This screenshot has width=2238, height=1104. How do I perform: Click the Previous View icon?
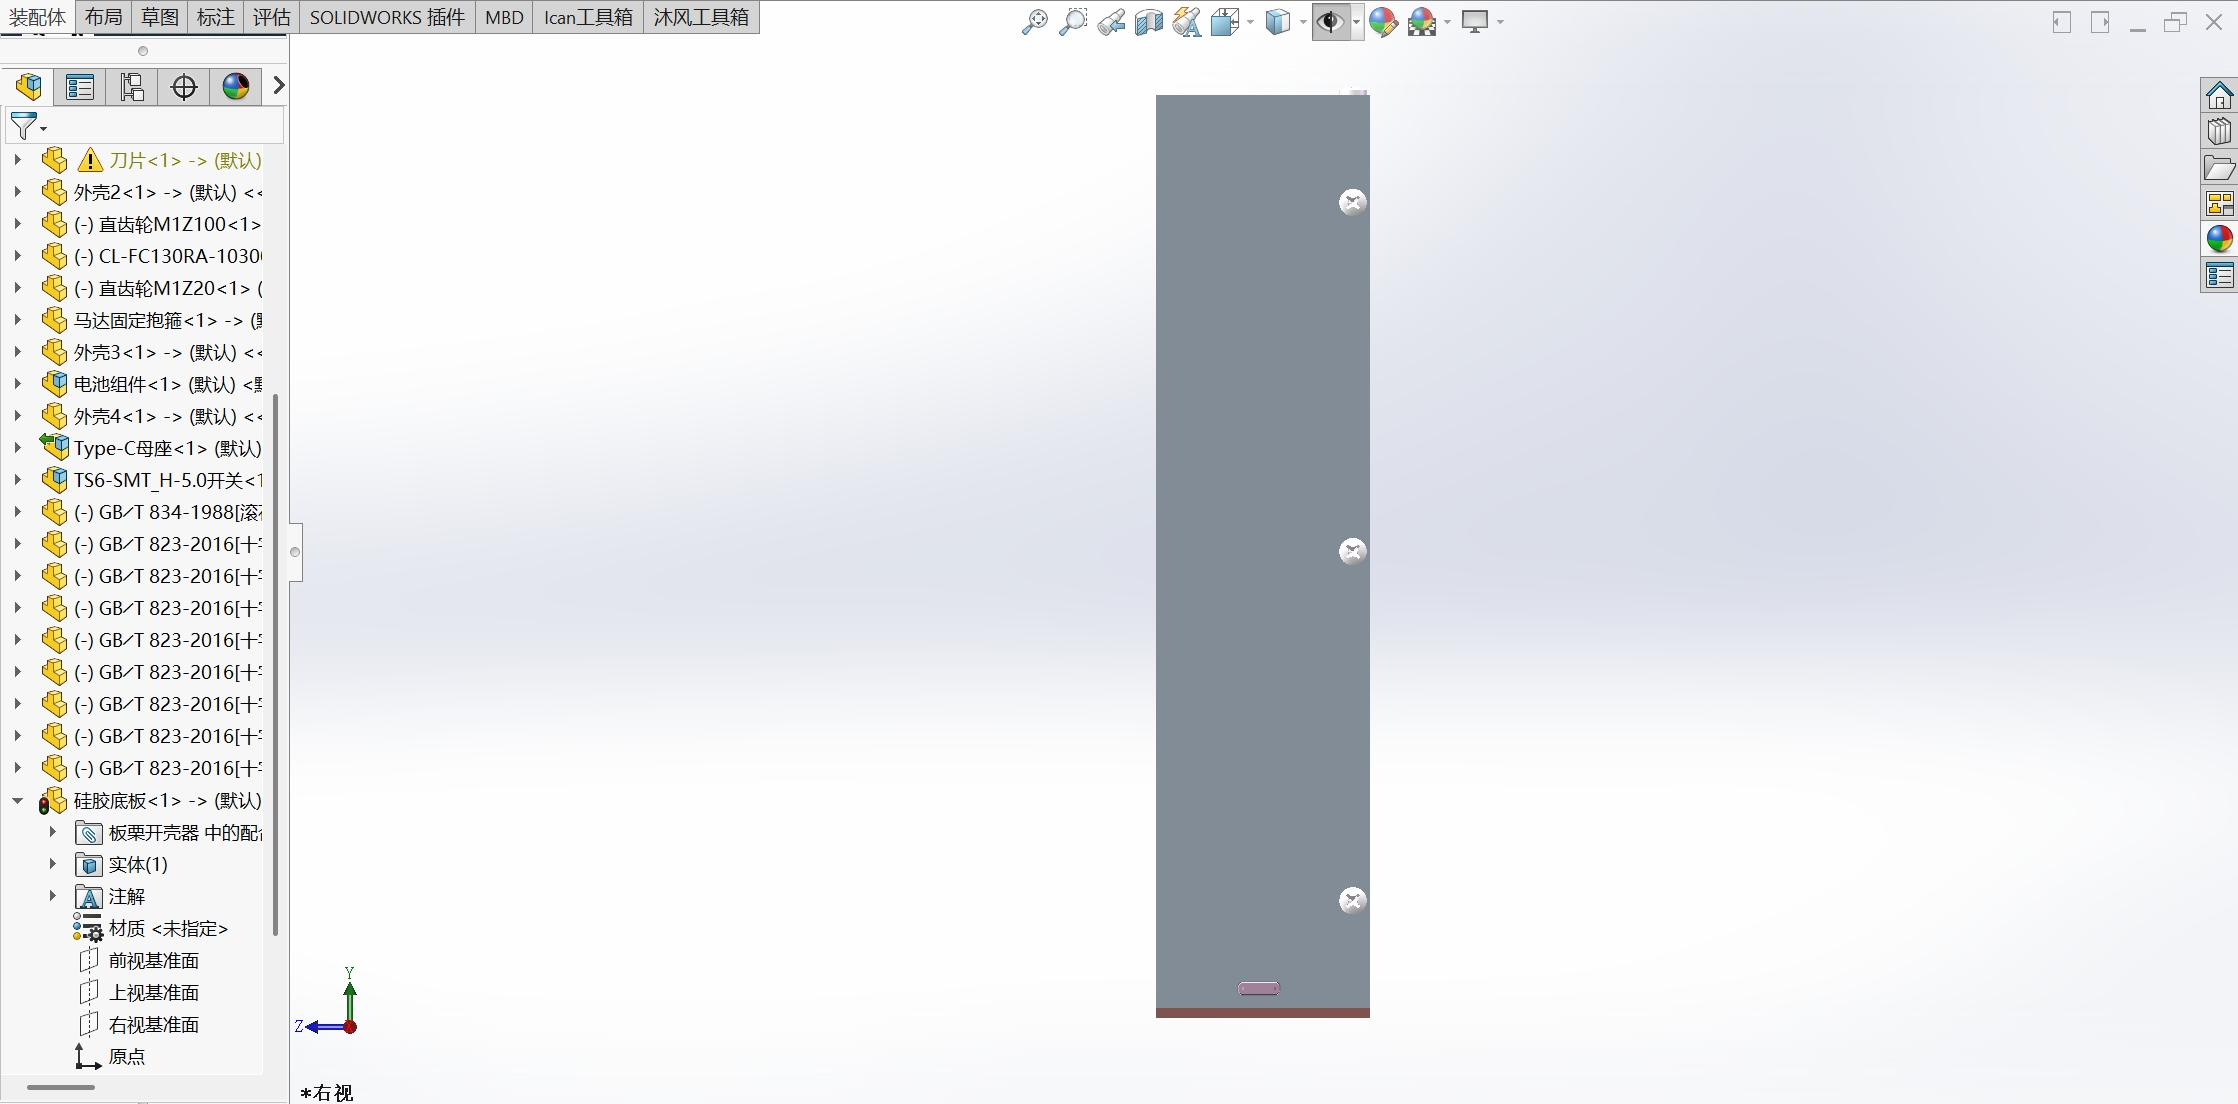(x=1110, y=21)
